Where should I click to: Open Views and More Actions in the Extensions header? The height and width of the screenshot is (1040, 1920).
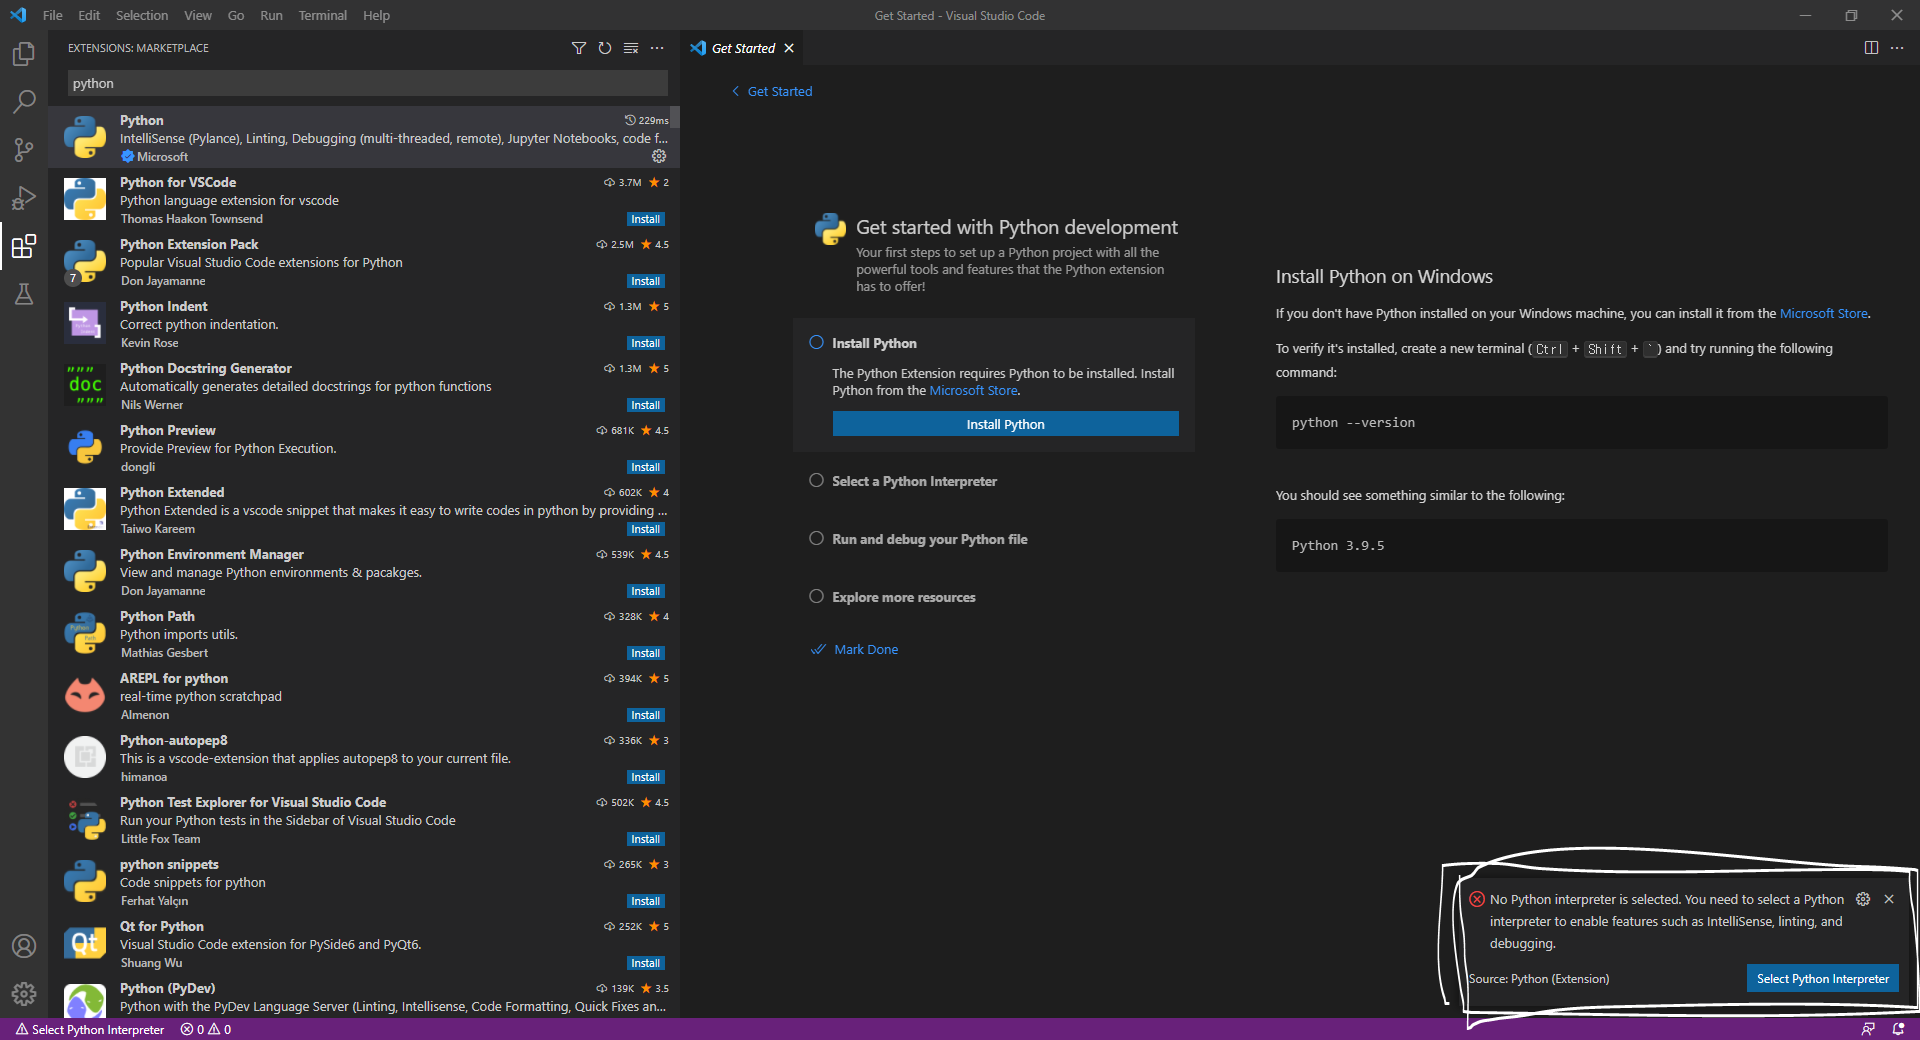pos(657,48)
